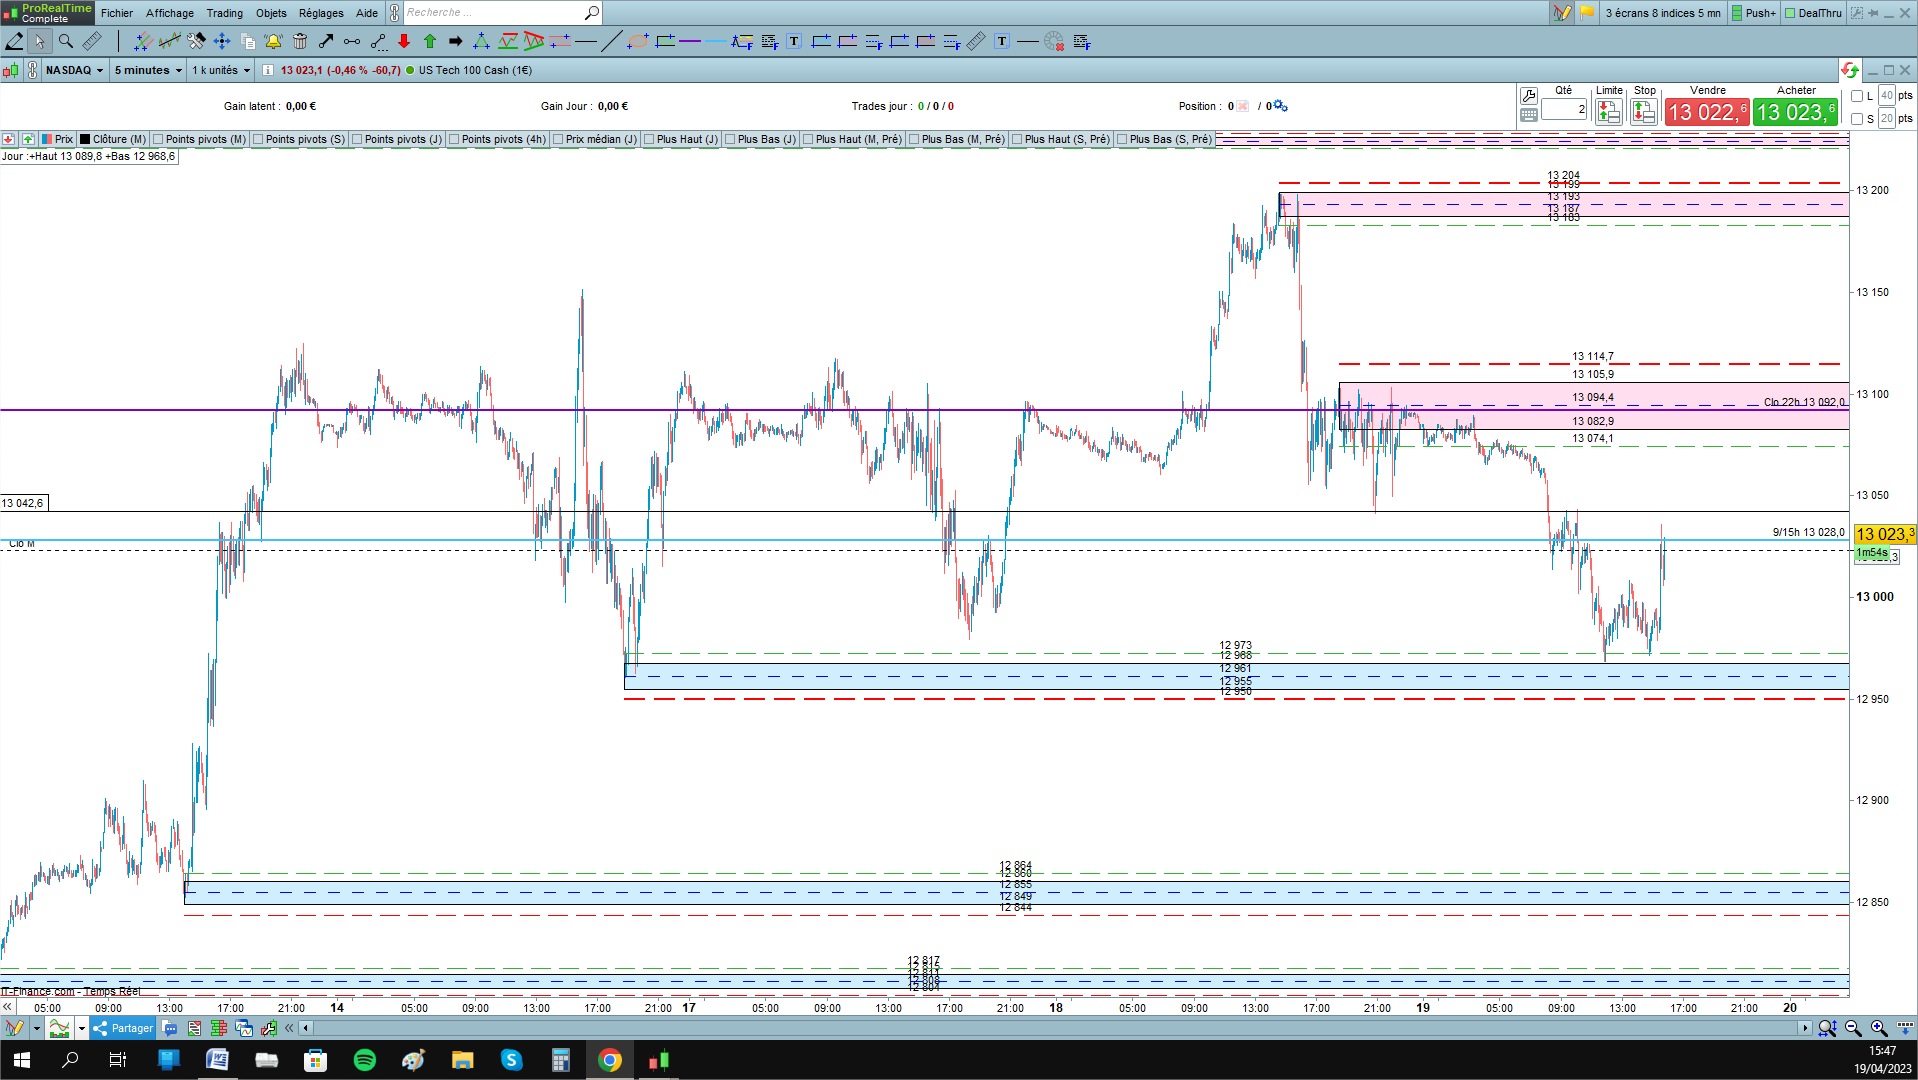
Task: Pick the move objects crosshair tool
Action: point(222,41)
